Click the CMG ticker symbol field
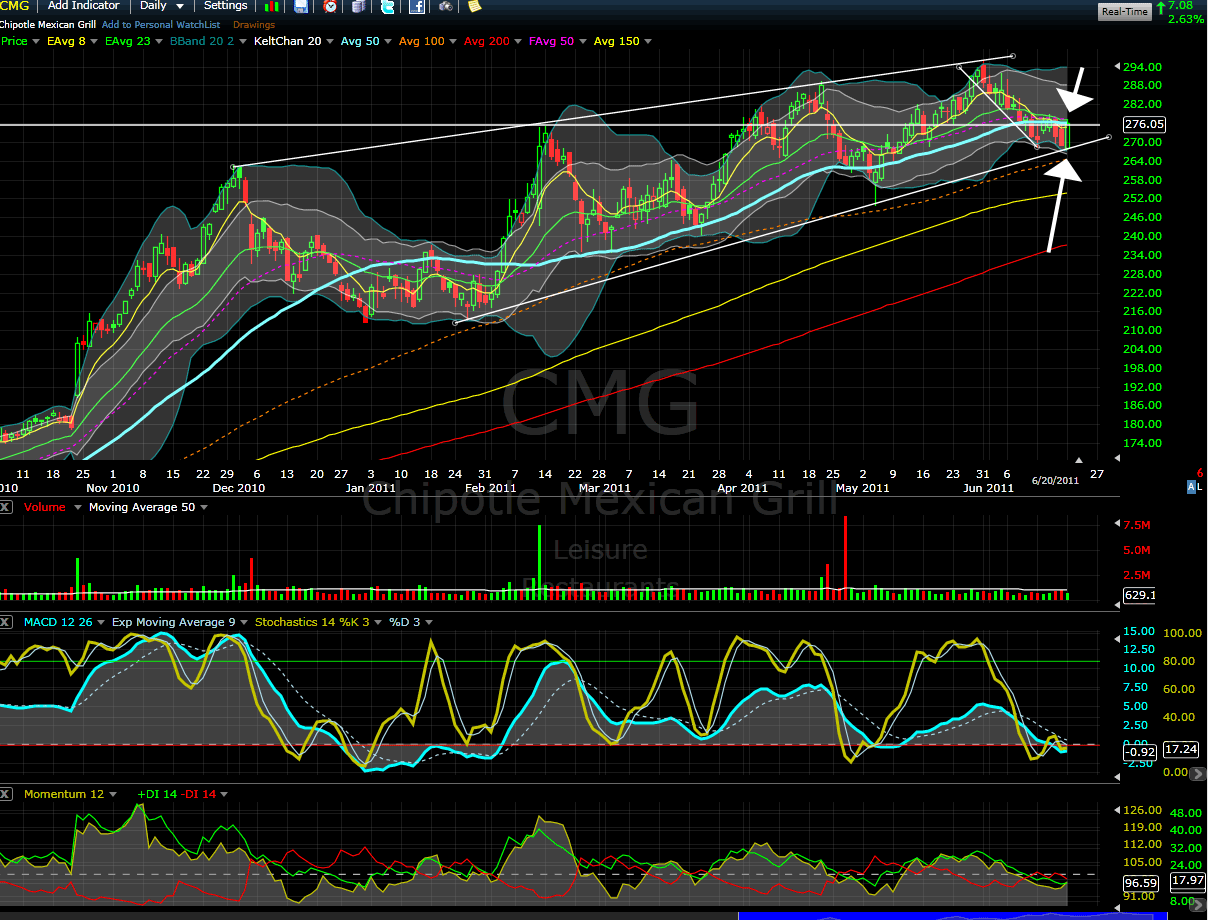Image resolution: width=1209 pixels, height=920 pixels. 15,6
